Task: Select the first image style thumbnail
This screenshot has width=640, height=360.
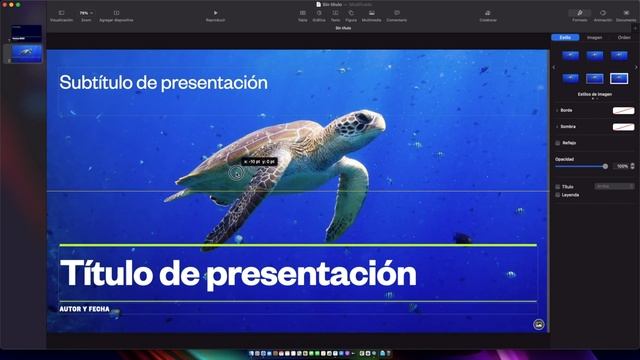Action: pos(571,55)
